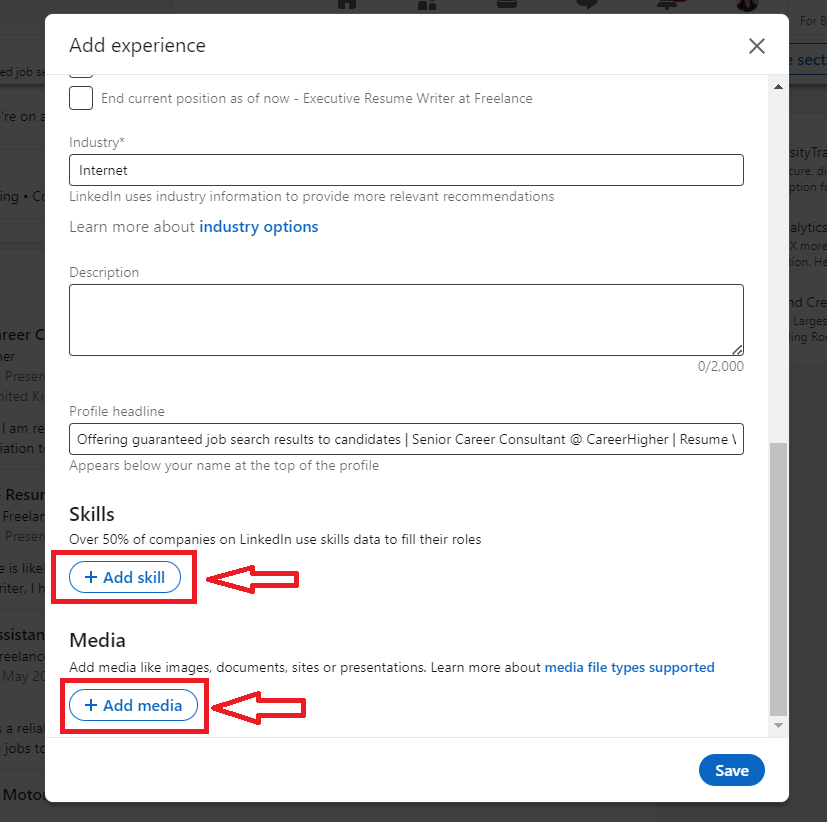Click the Industry* field label

pyautogui.click(x=97, y=142)
